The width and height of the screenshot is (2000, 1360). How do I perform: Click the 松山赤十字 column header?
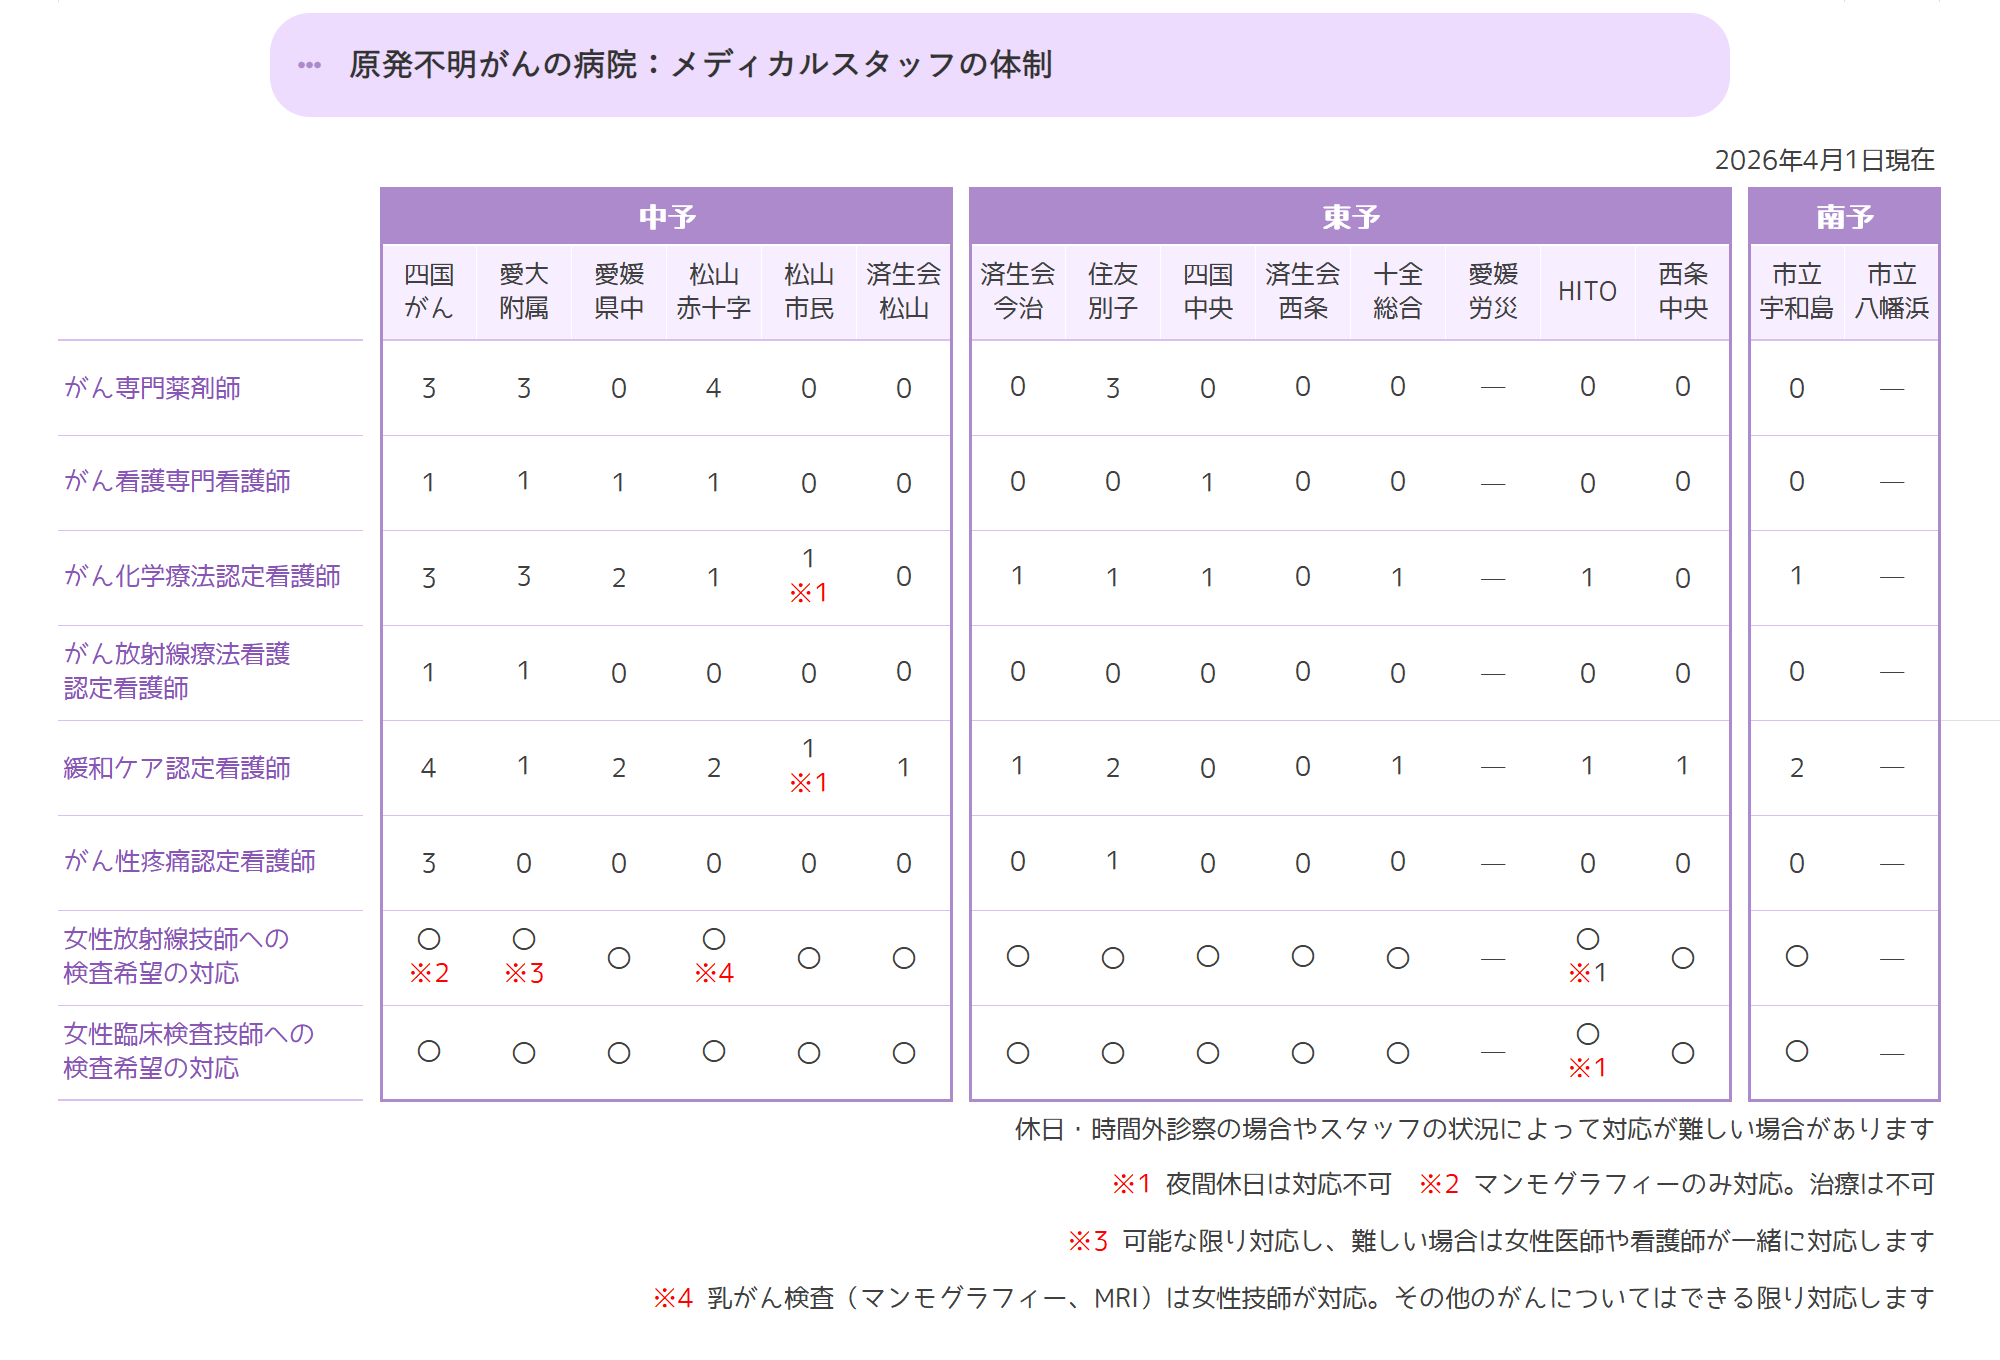click(714, 291)
